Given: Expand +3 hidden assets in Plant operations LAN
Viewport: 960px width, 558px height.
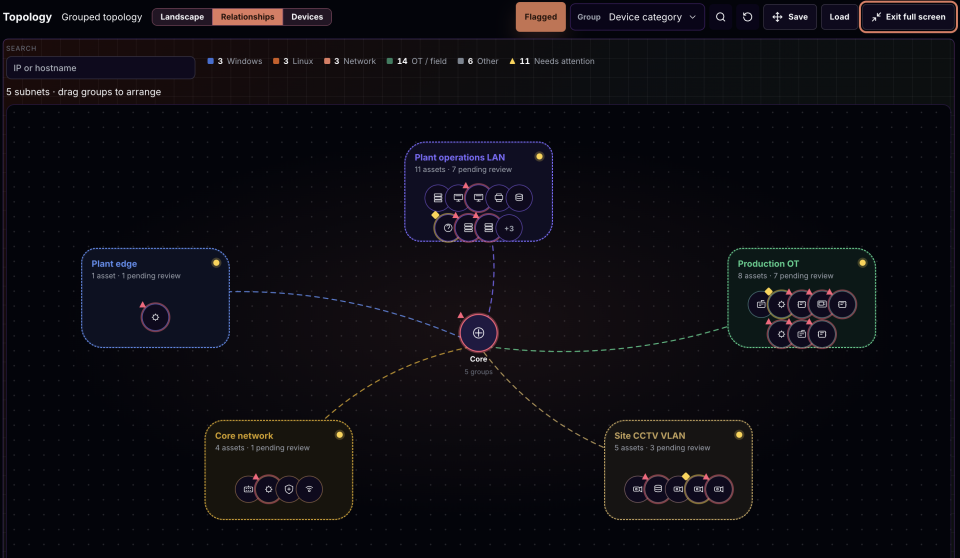Looking at the screenshot, I should coord(509,228).
